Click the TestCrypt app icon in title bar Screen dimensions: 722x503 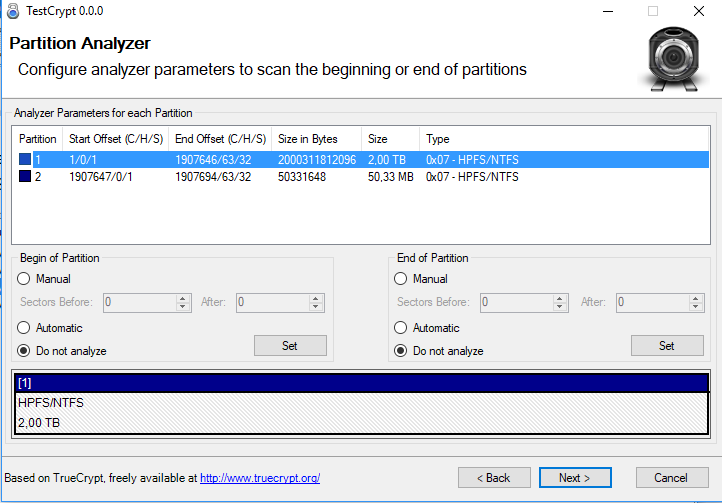13,11
